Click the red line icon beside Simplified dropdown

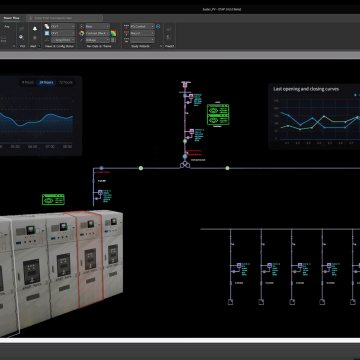(x=47, y=40)
